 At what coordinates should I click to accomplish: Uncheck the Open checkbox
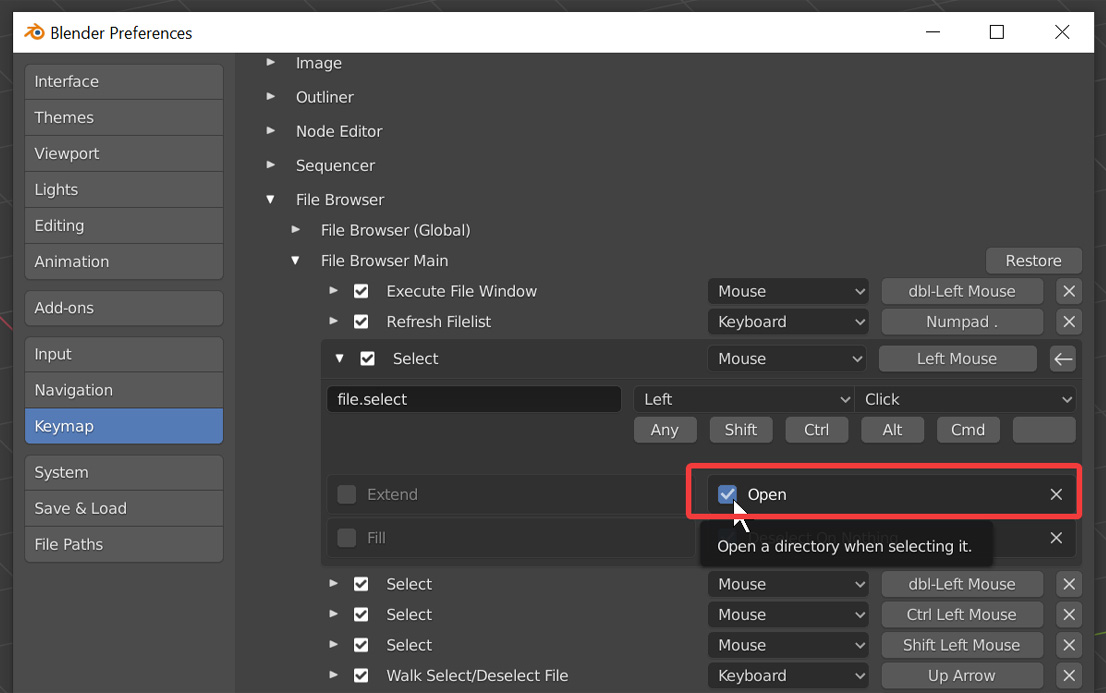click(728, 494)
